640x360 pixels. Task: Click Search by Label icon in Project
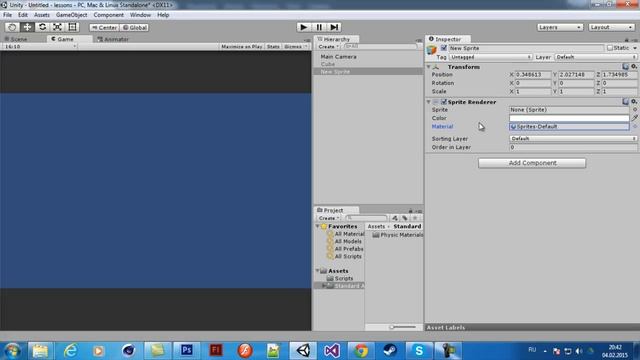coord(404,218)
